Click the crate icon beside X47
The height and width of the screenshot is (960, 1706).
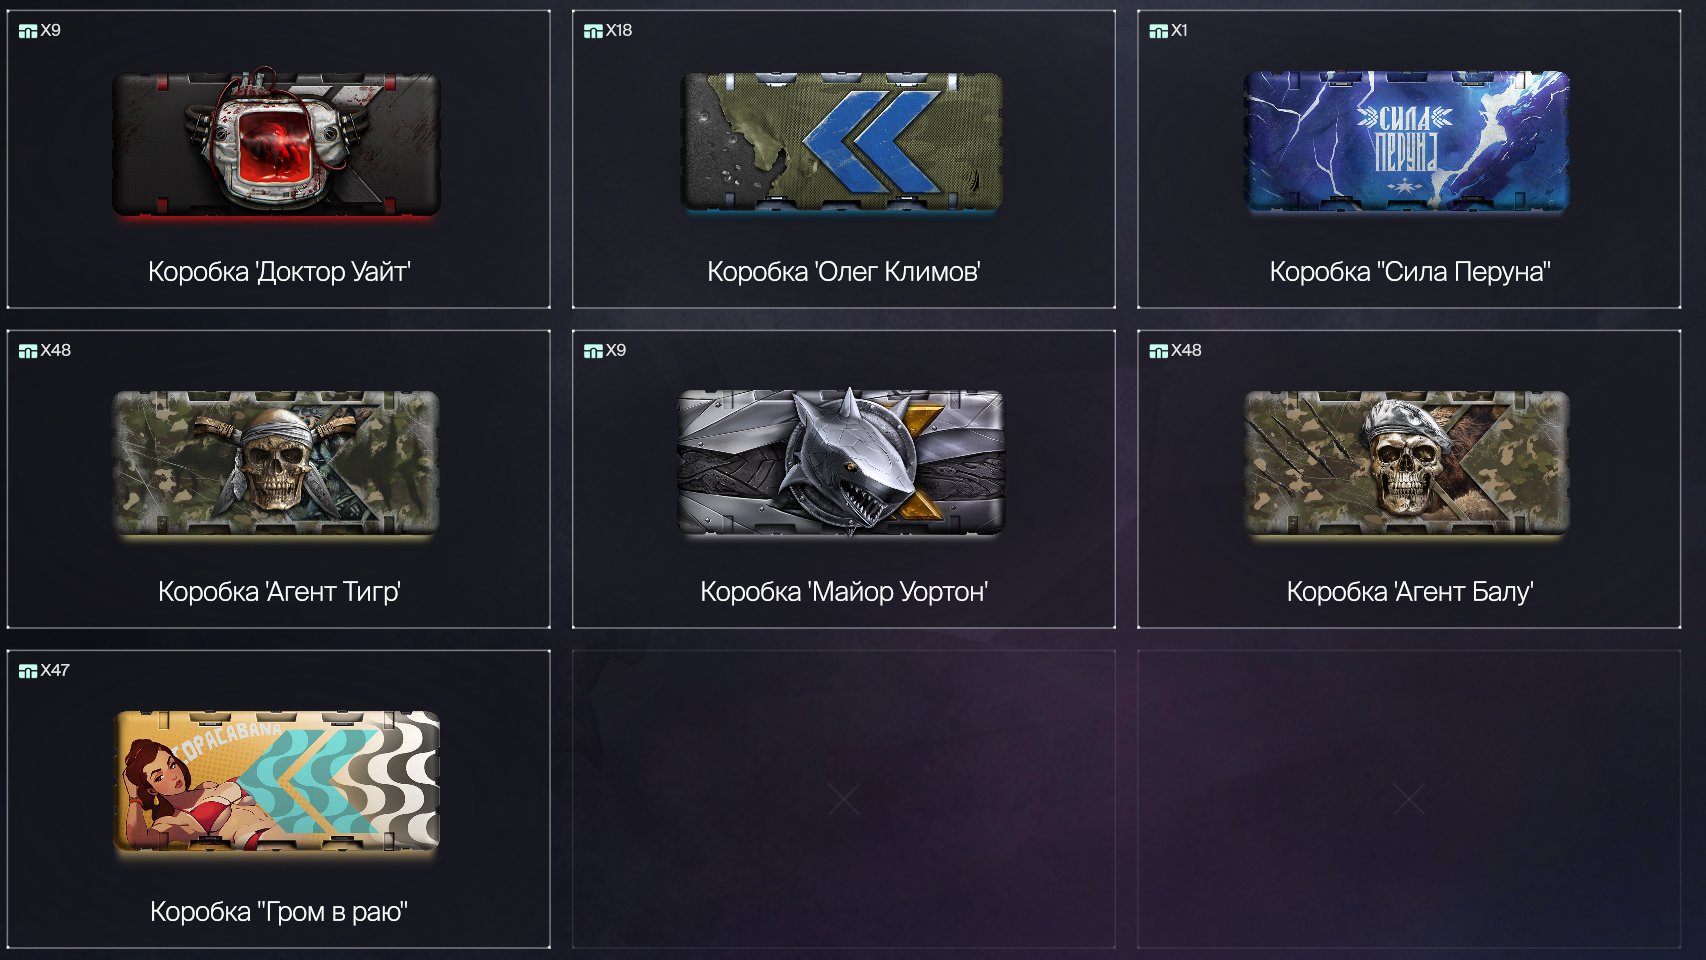[28, 671]
